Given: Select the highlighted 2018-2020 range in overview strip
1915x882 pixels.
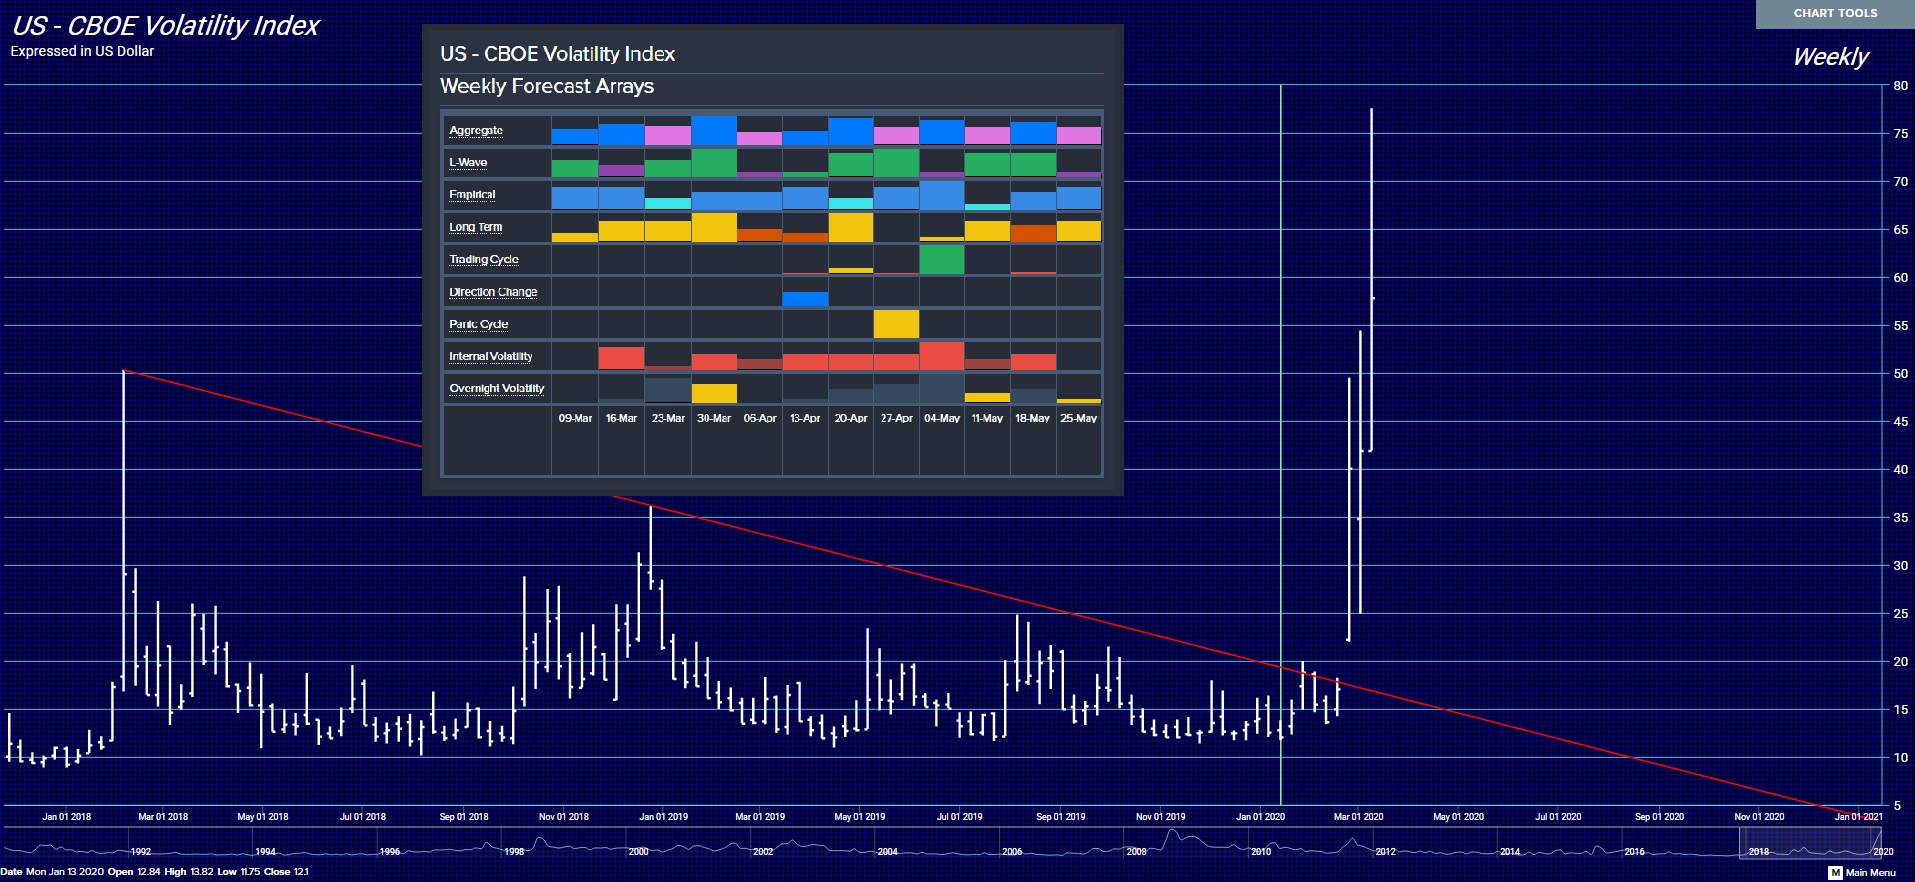Looking at the screenshot, I should [1810, 845].
